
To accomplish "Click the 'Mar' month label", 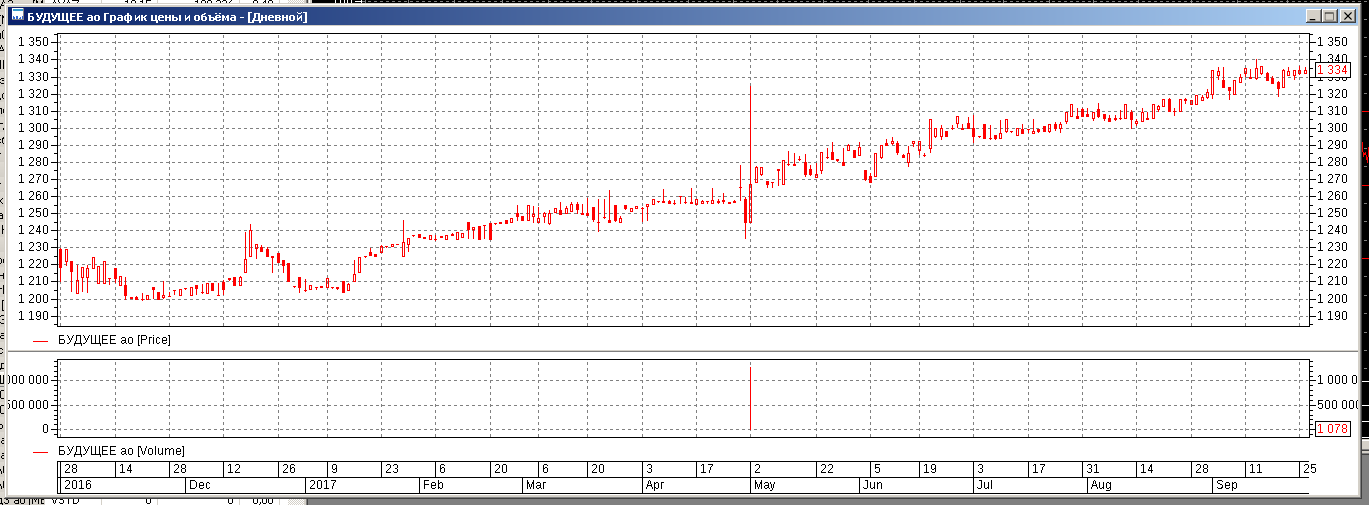I will pos(537,485).
